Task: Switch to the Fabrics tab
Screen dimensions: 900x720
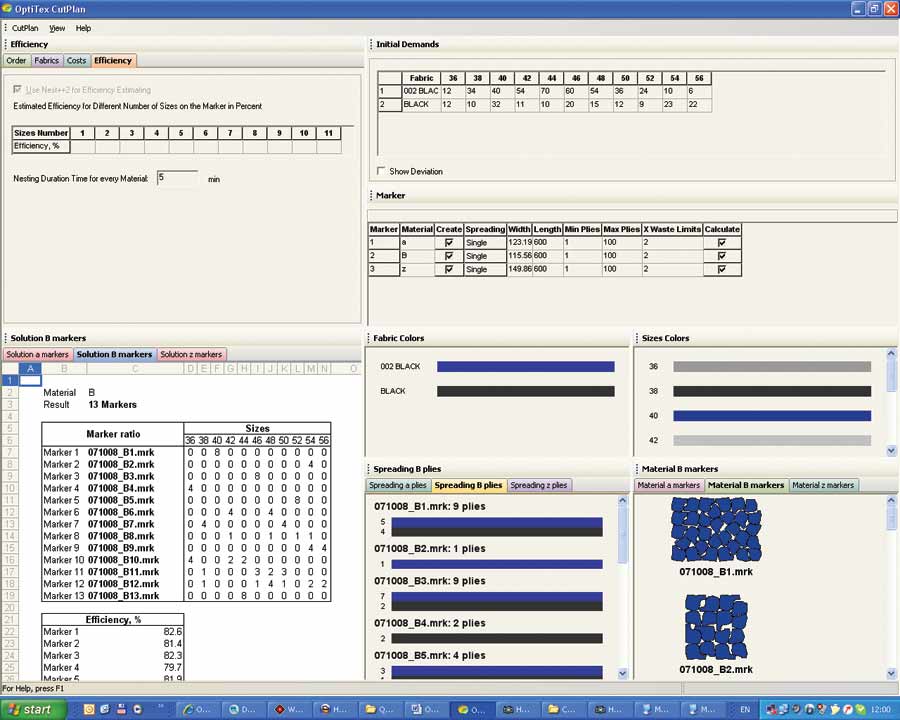Action: [x=46, y=61]
